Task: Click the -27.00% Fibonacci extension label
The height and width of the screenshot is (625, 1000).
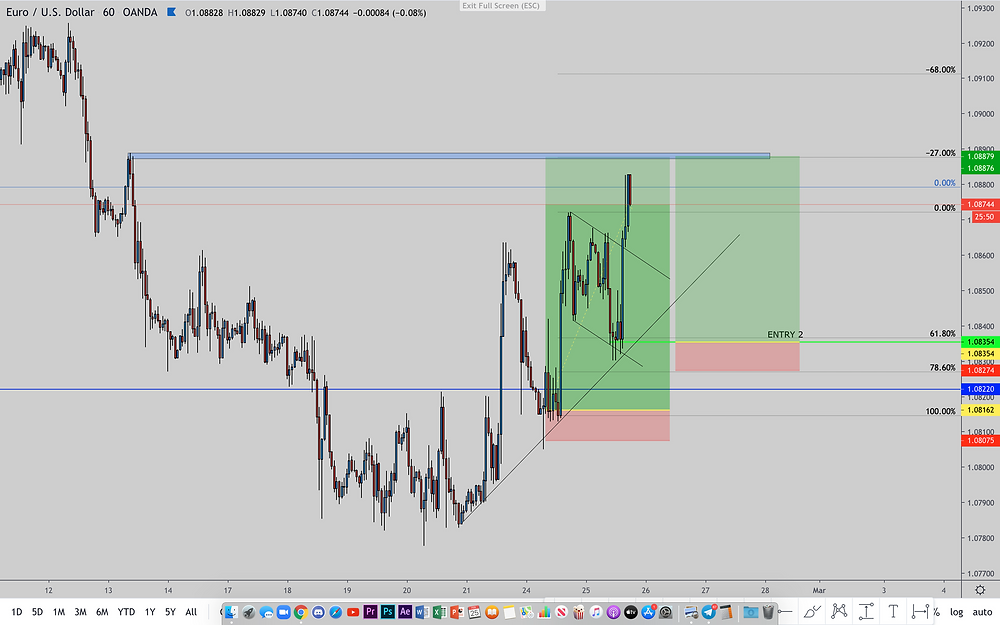Action: [x=941, y=153]
